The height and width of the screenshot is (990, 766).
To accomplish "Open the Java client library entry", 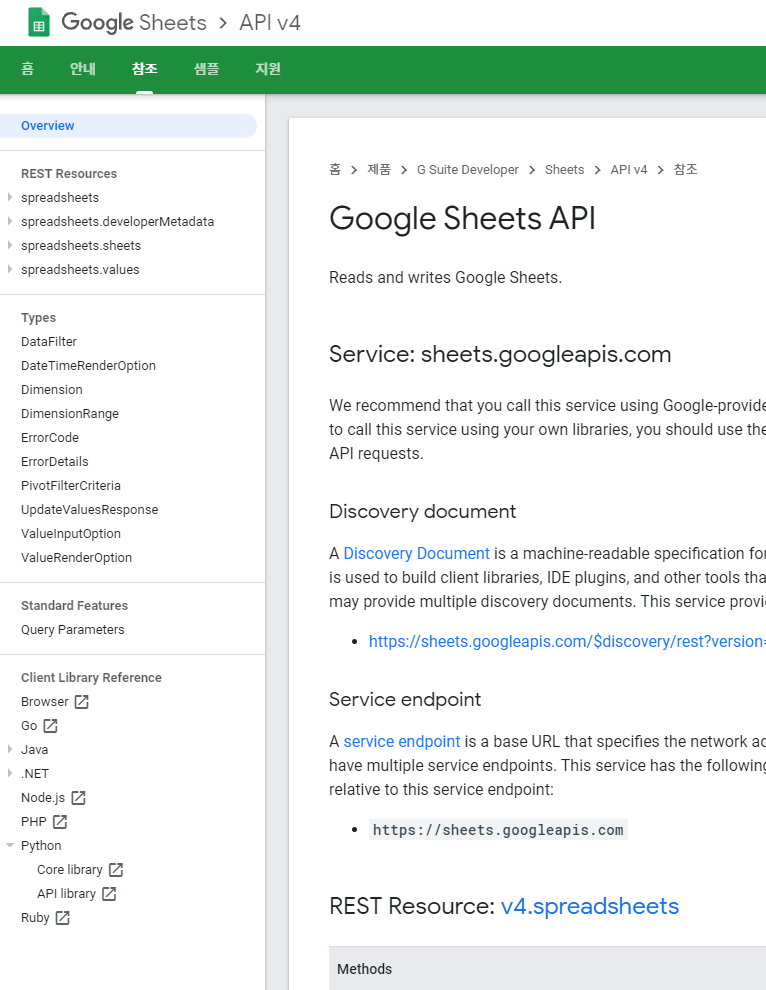I will pyautogui.click(x=34, y=749).
